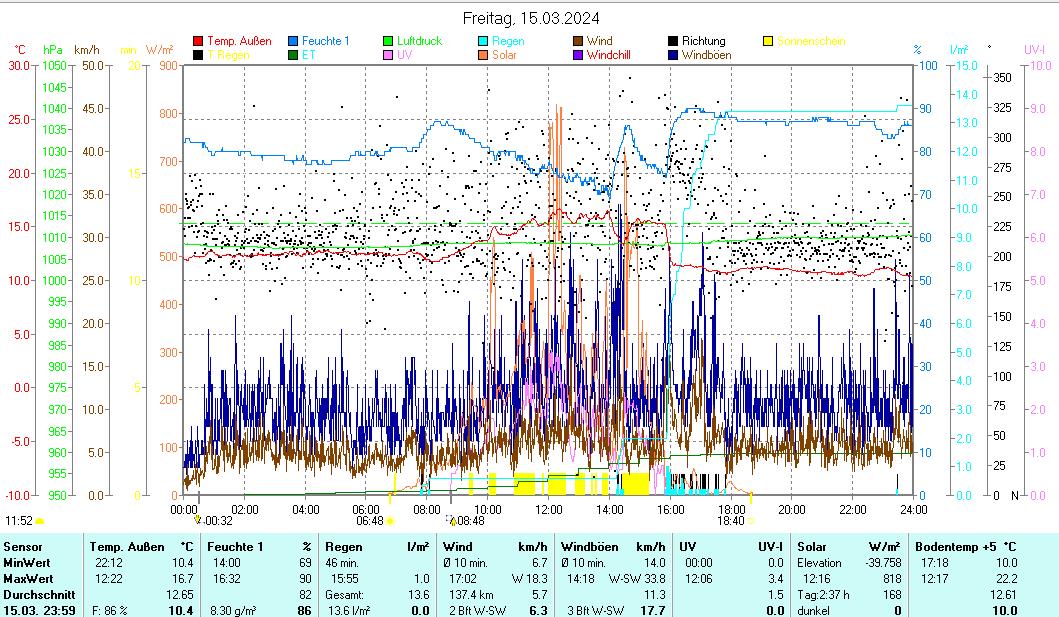Click the 15.03. 23:59 timestamp in table

[x=38, y=610]
